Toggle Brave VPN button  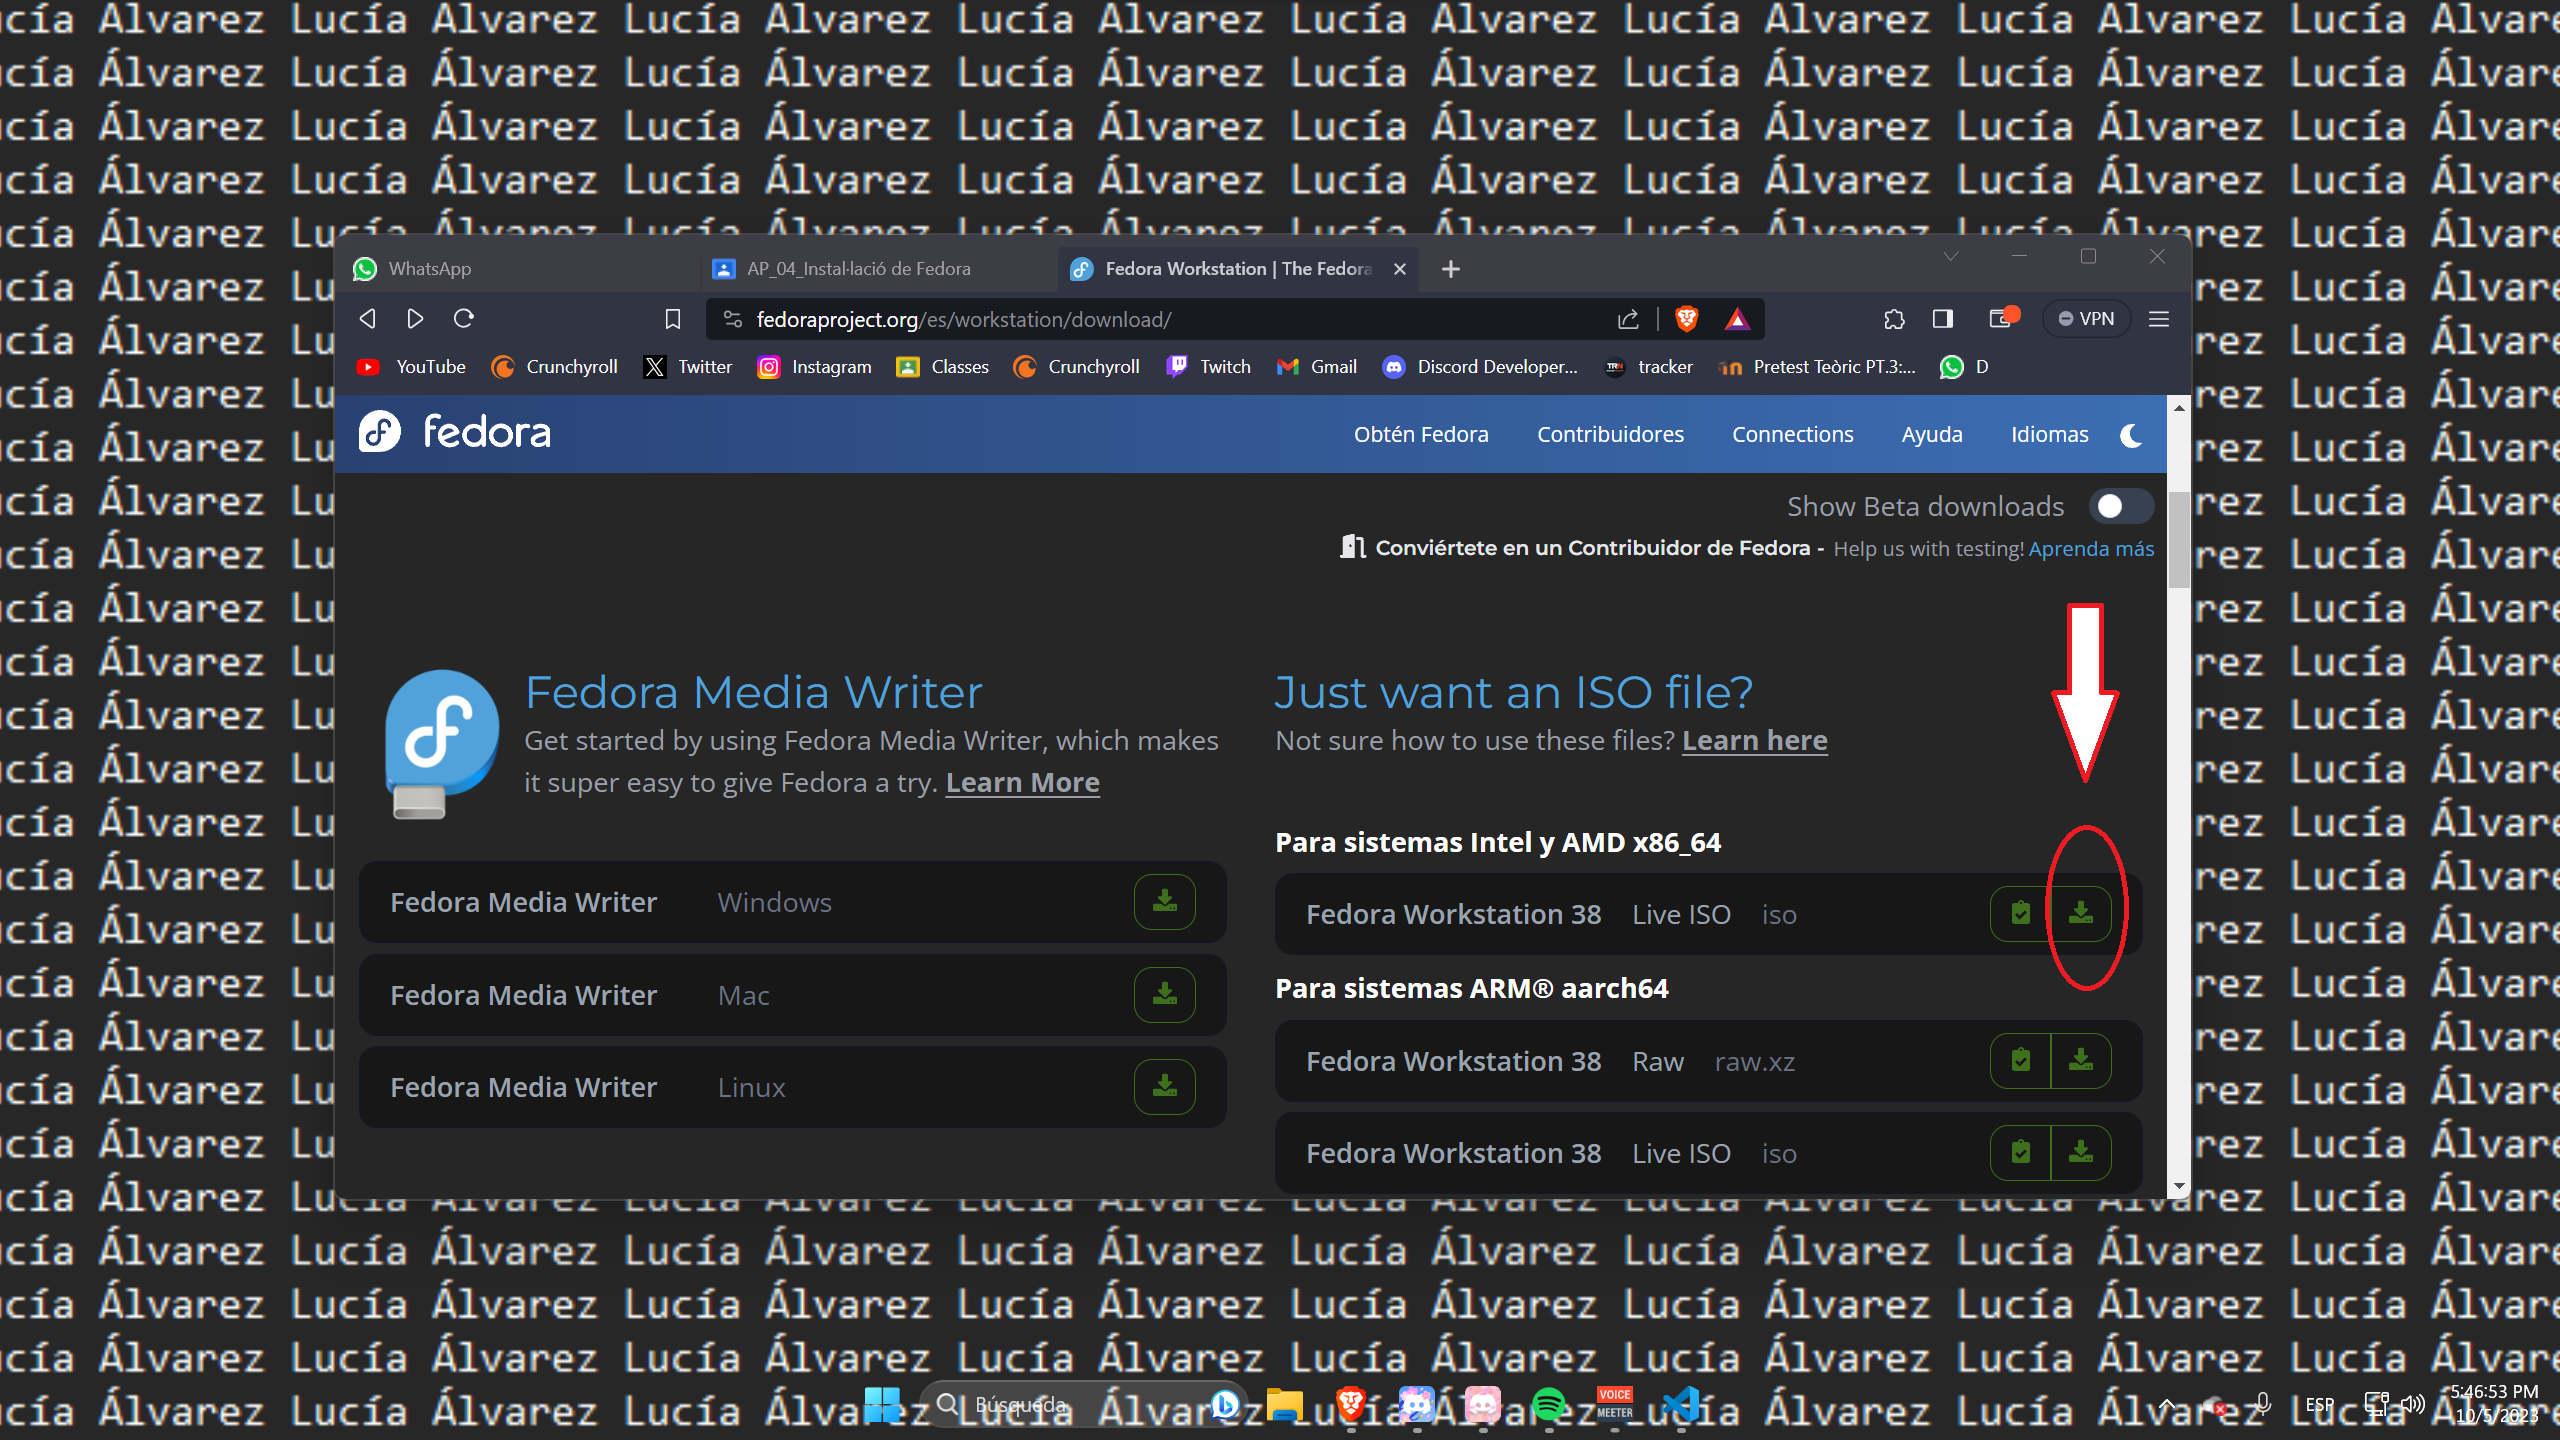click(x=2086, y=319)
